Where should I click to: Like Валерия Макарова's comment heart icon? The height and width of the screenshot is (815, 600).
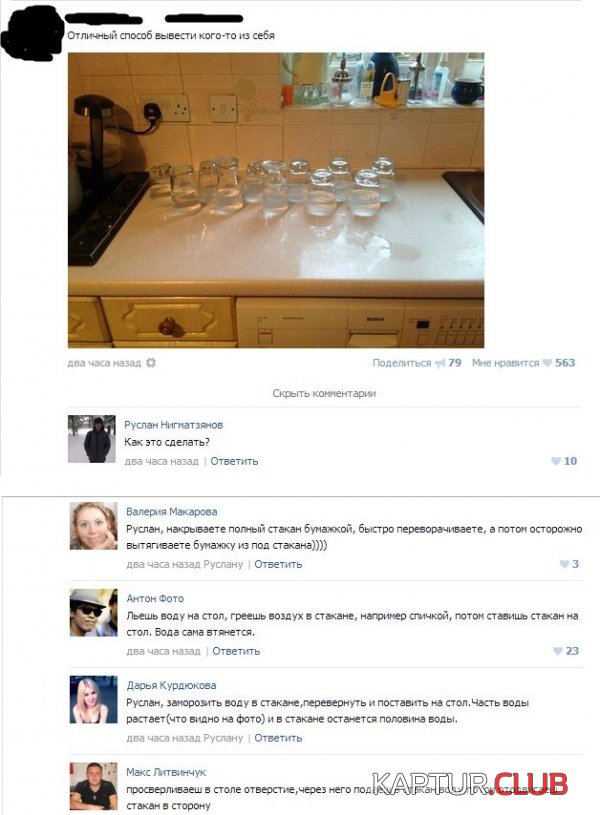click(x=564, y=564)
